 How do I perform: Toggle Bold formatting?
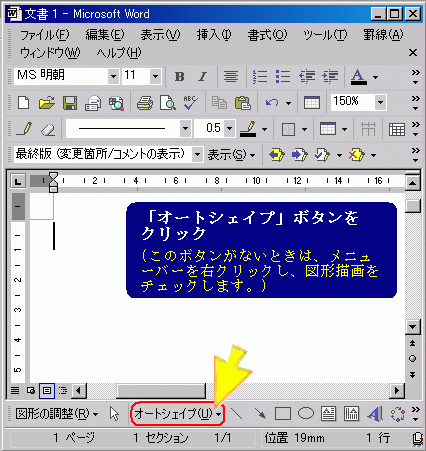179,77
